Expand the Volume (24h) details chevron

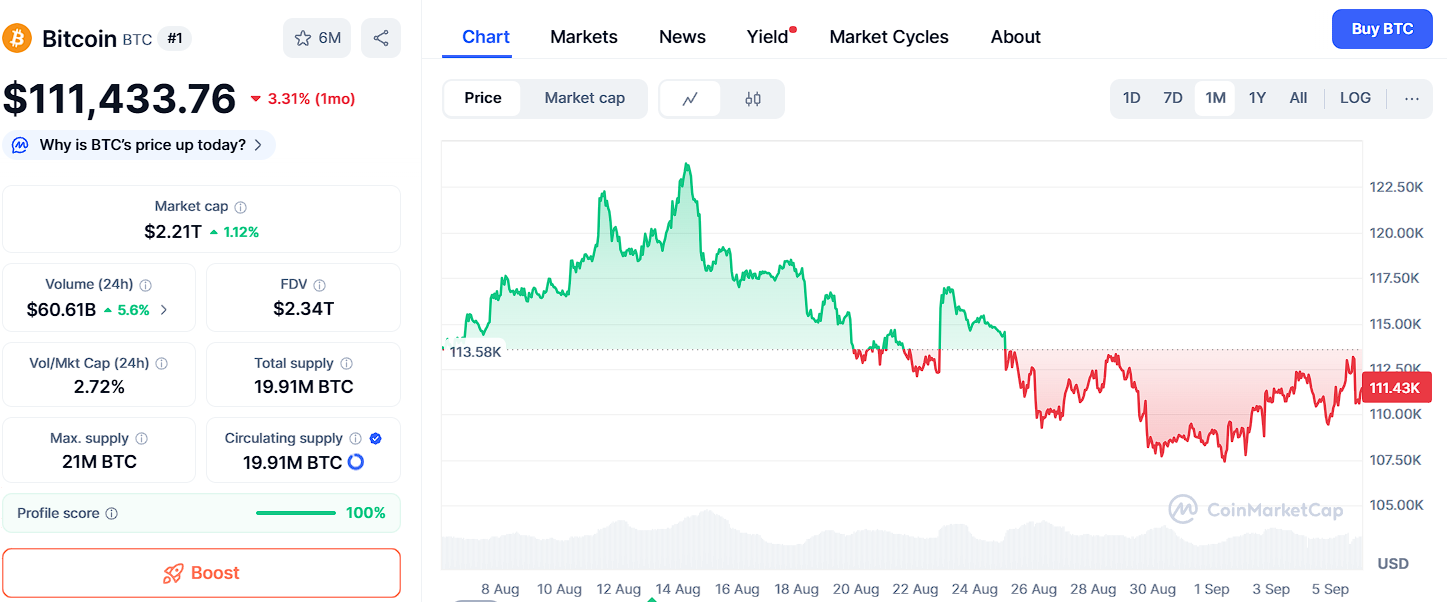164,310
